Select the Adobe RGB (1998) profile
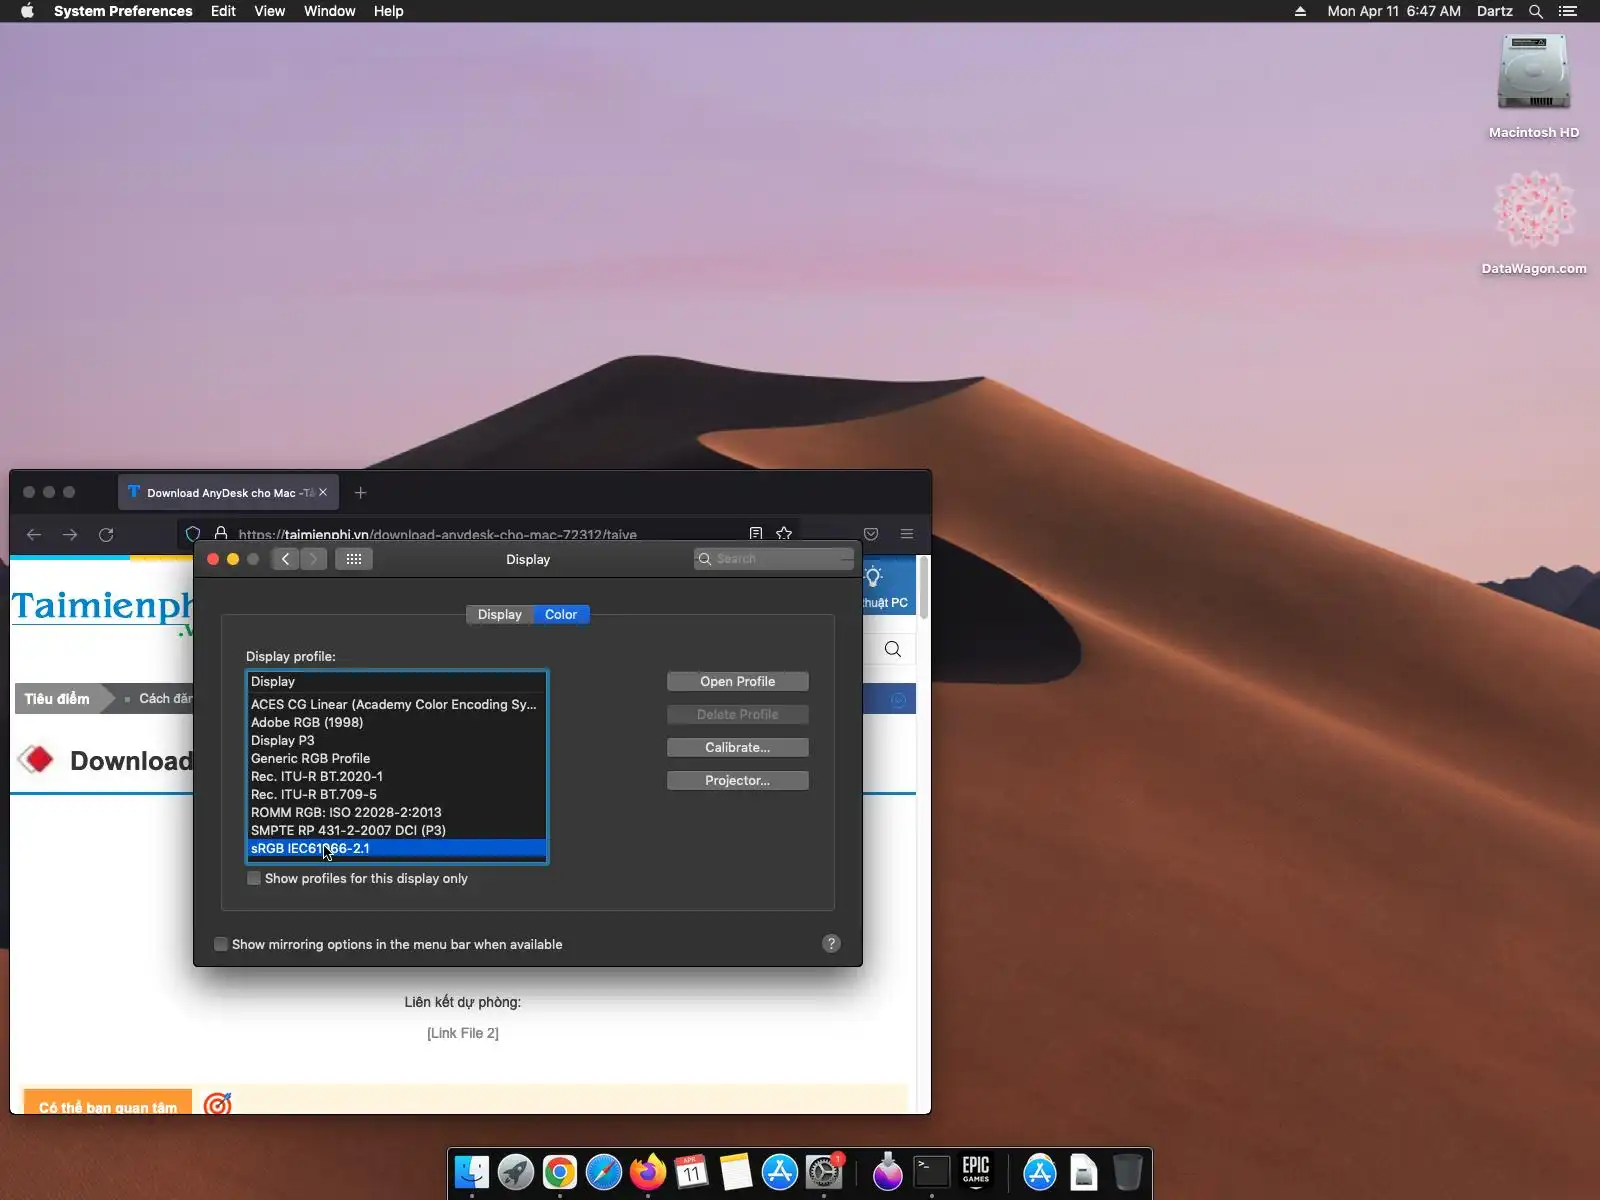1600x1200 pixels. click(397, 722)
